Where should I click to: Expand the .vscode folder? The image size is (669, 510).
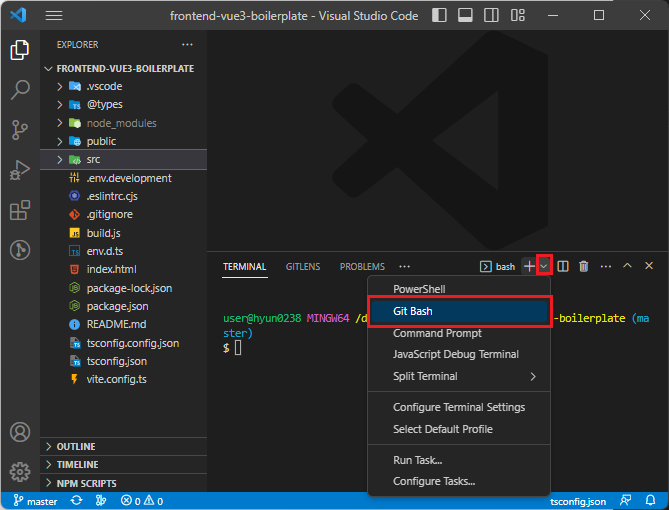(124, 86)
